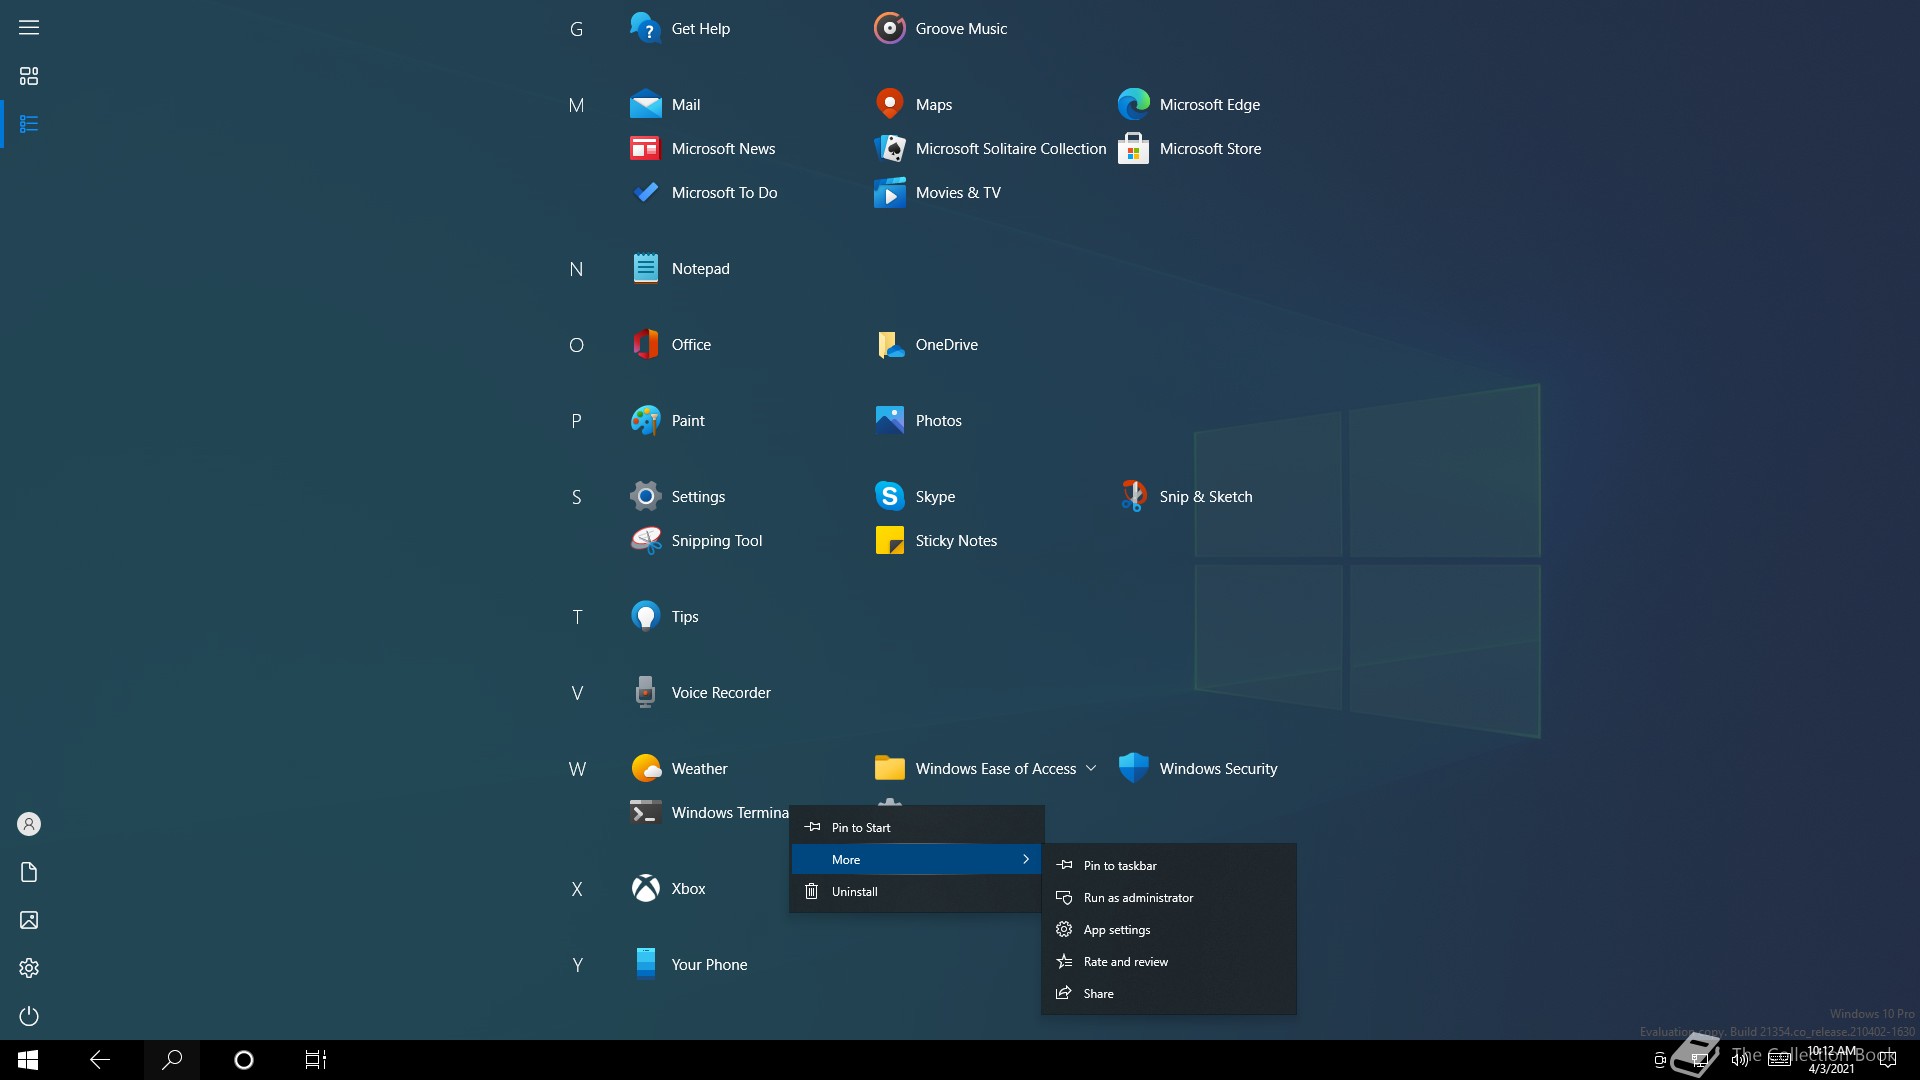Open the Settings app icon in list

(x=645, y=496)
